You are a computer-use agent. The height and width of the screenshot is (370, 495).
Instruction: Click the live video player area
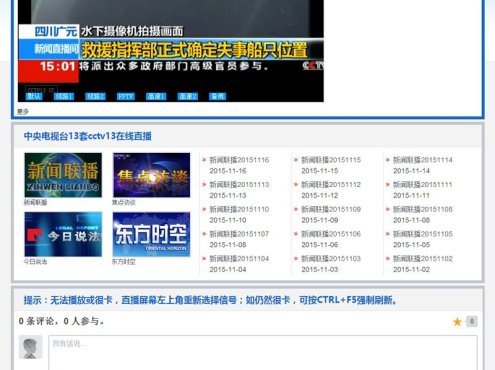(x=171, y=51)
